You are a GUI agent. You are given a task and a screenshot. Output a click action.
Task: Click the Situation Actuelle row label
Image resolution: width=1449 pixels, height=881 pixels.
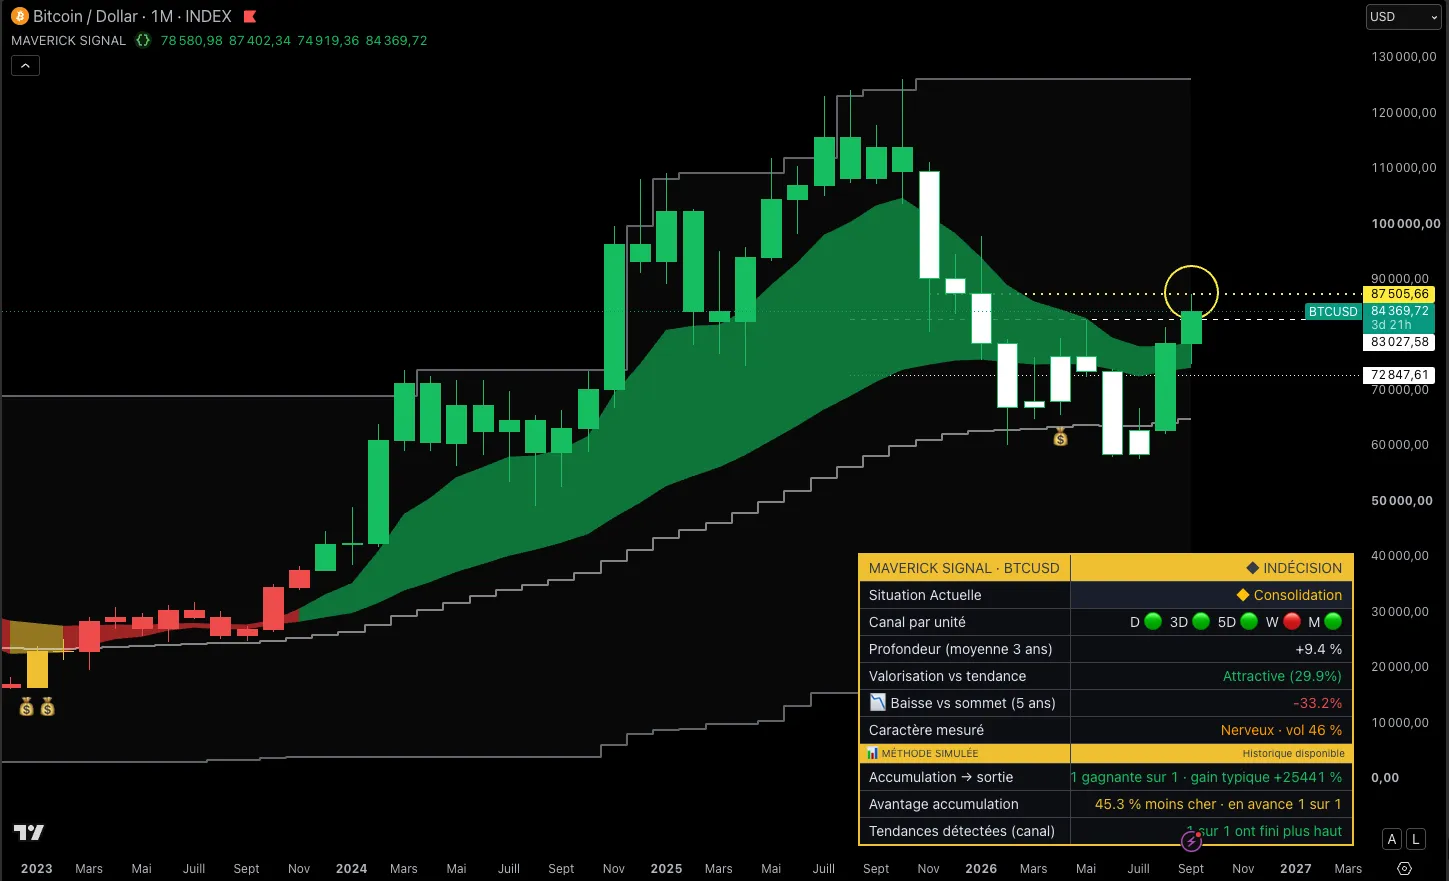[925, 595]
